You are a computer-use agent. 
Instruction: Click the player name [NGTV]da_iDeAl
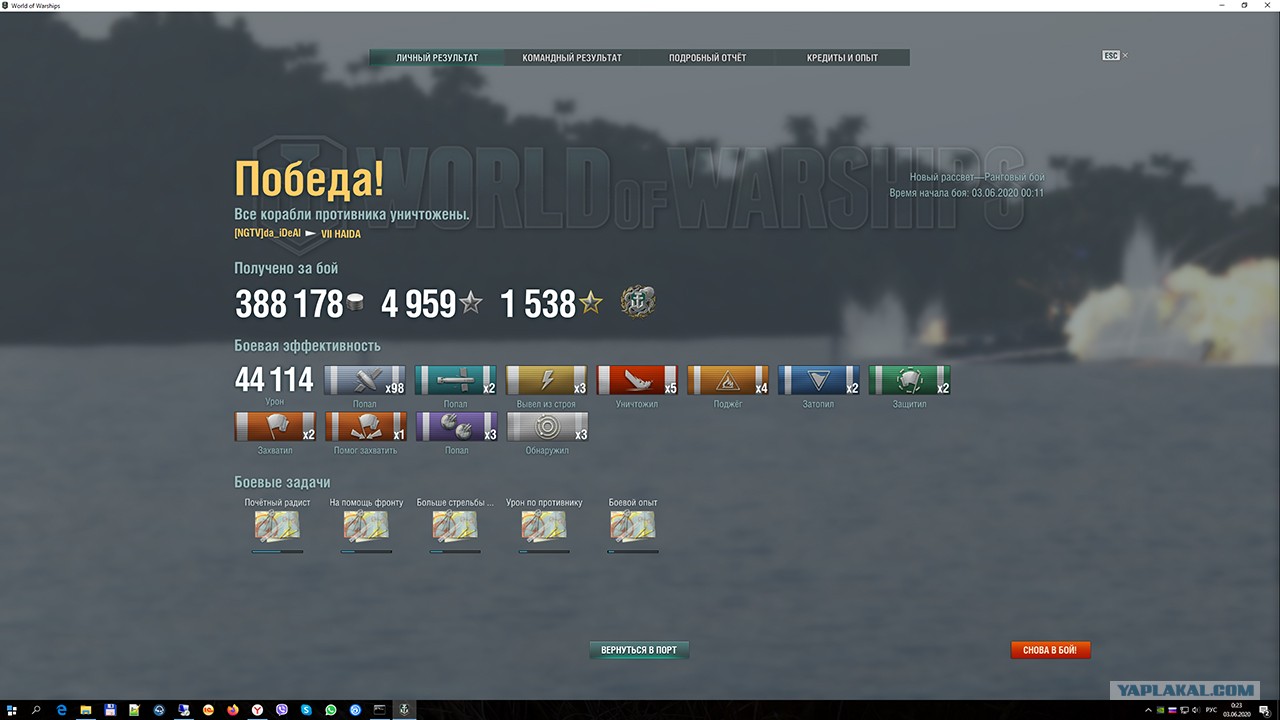point(267,234)
